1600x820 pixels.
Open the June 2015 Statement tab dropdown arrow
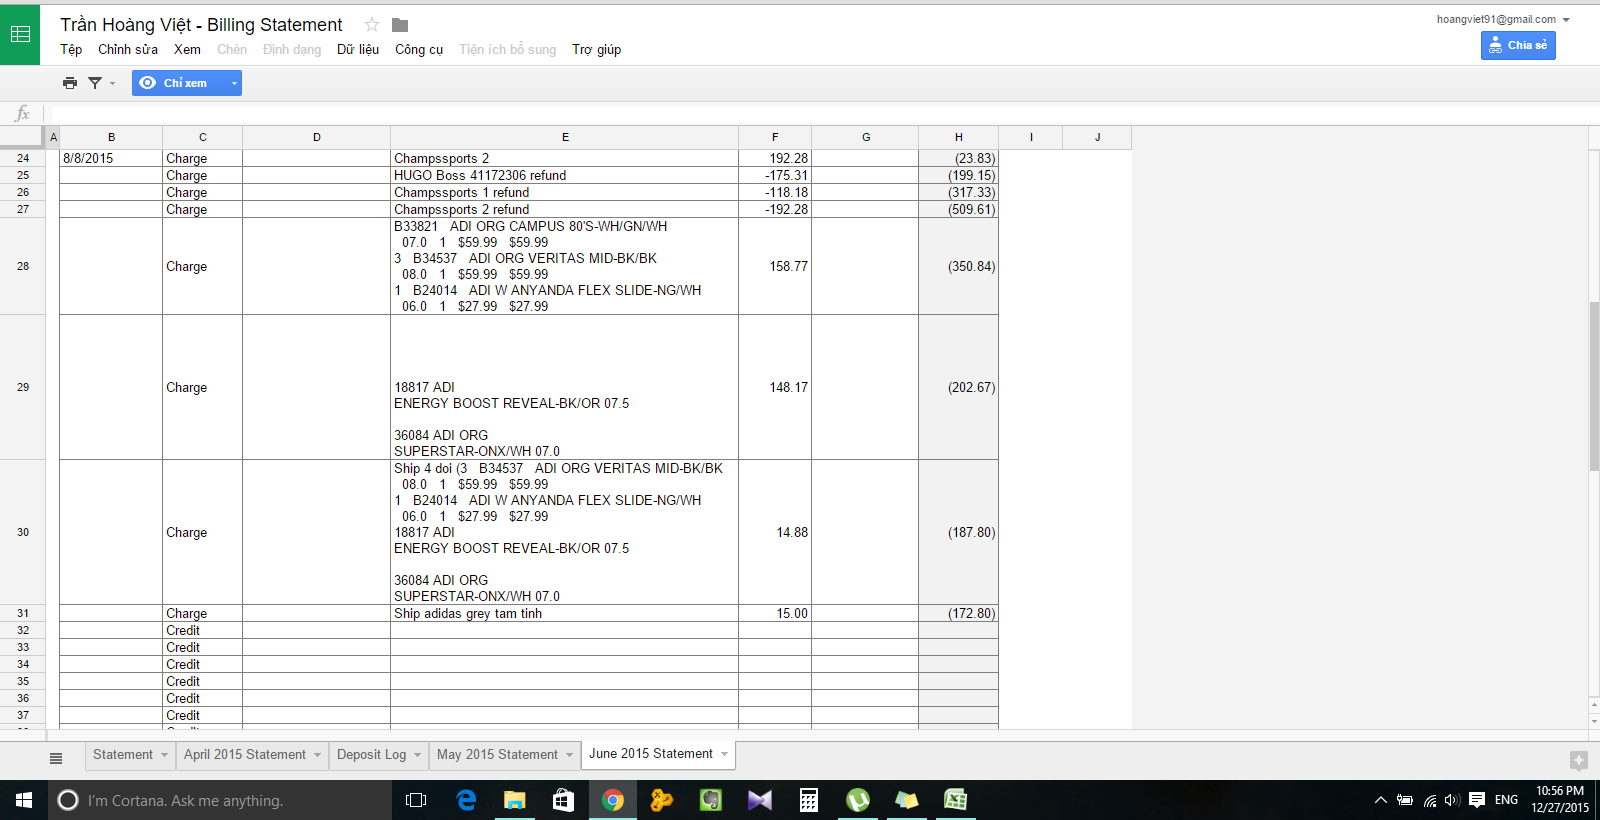[725, 754]
